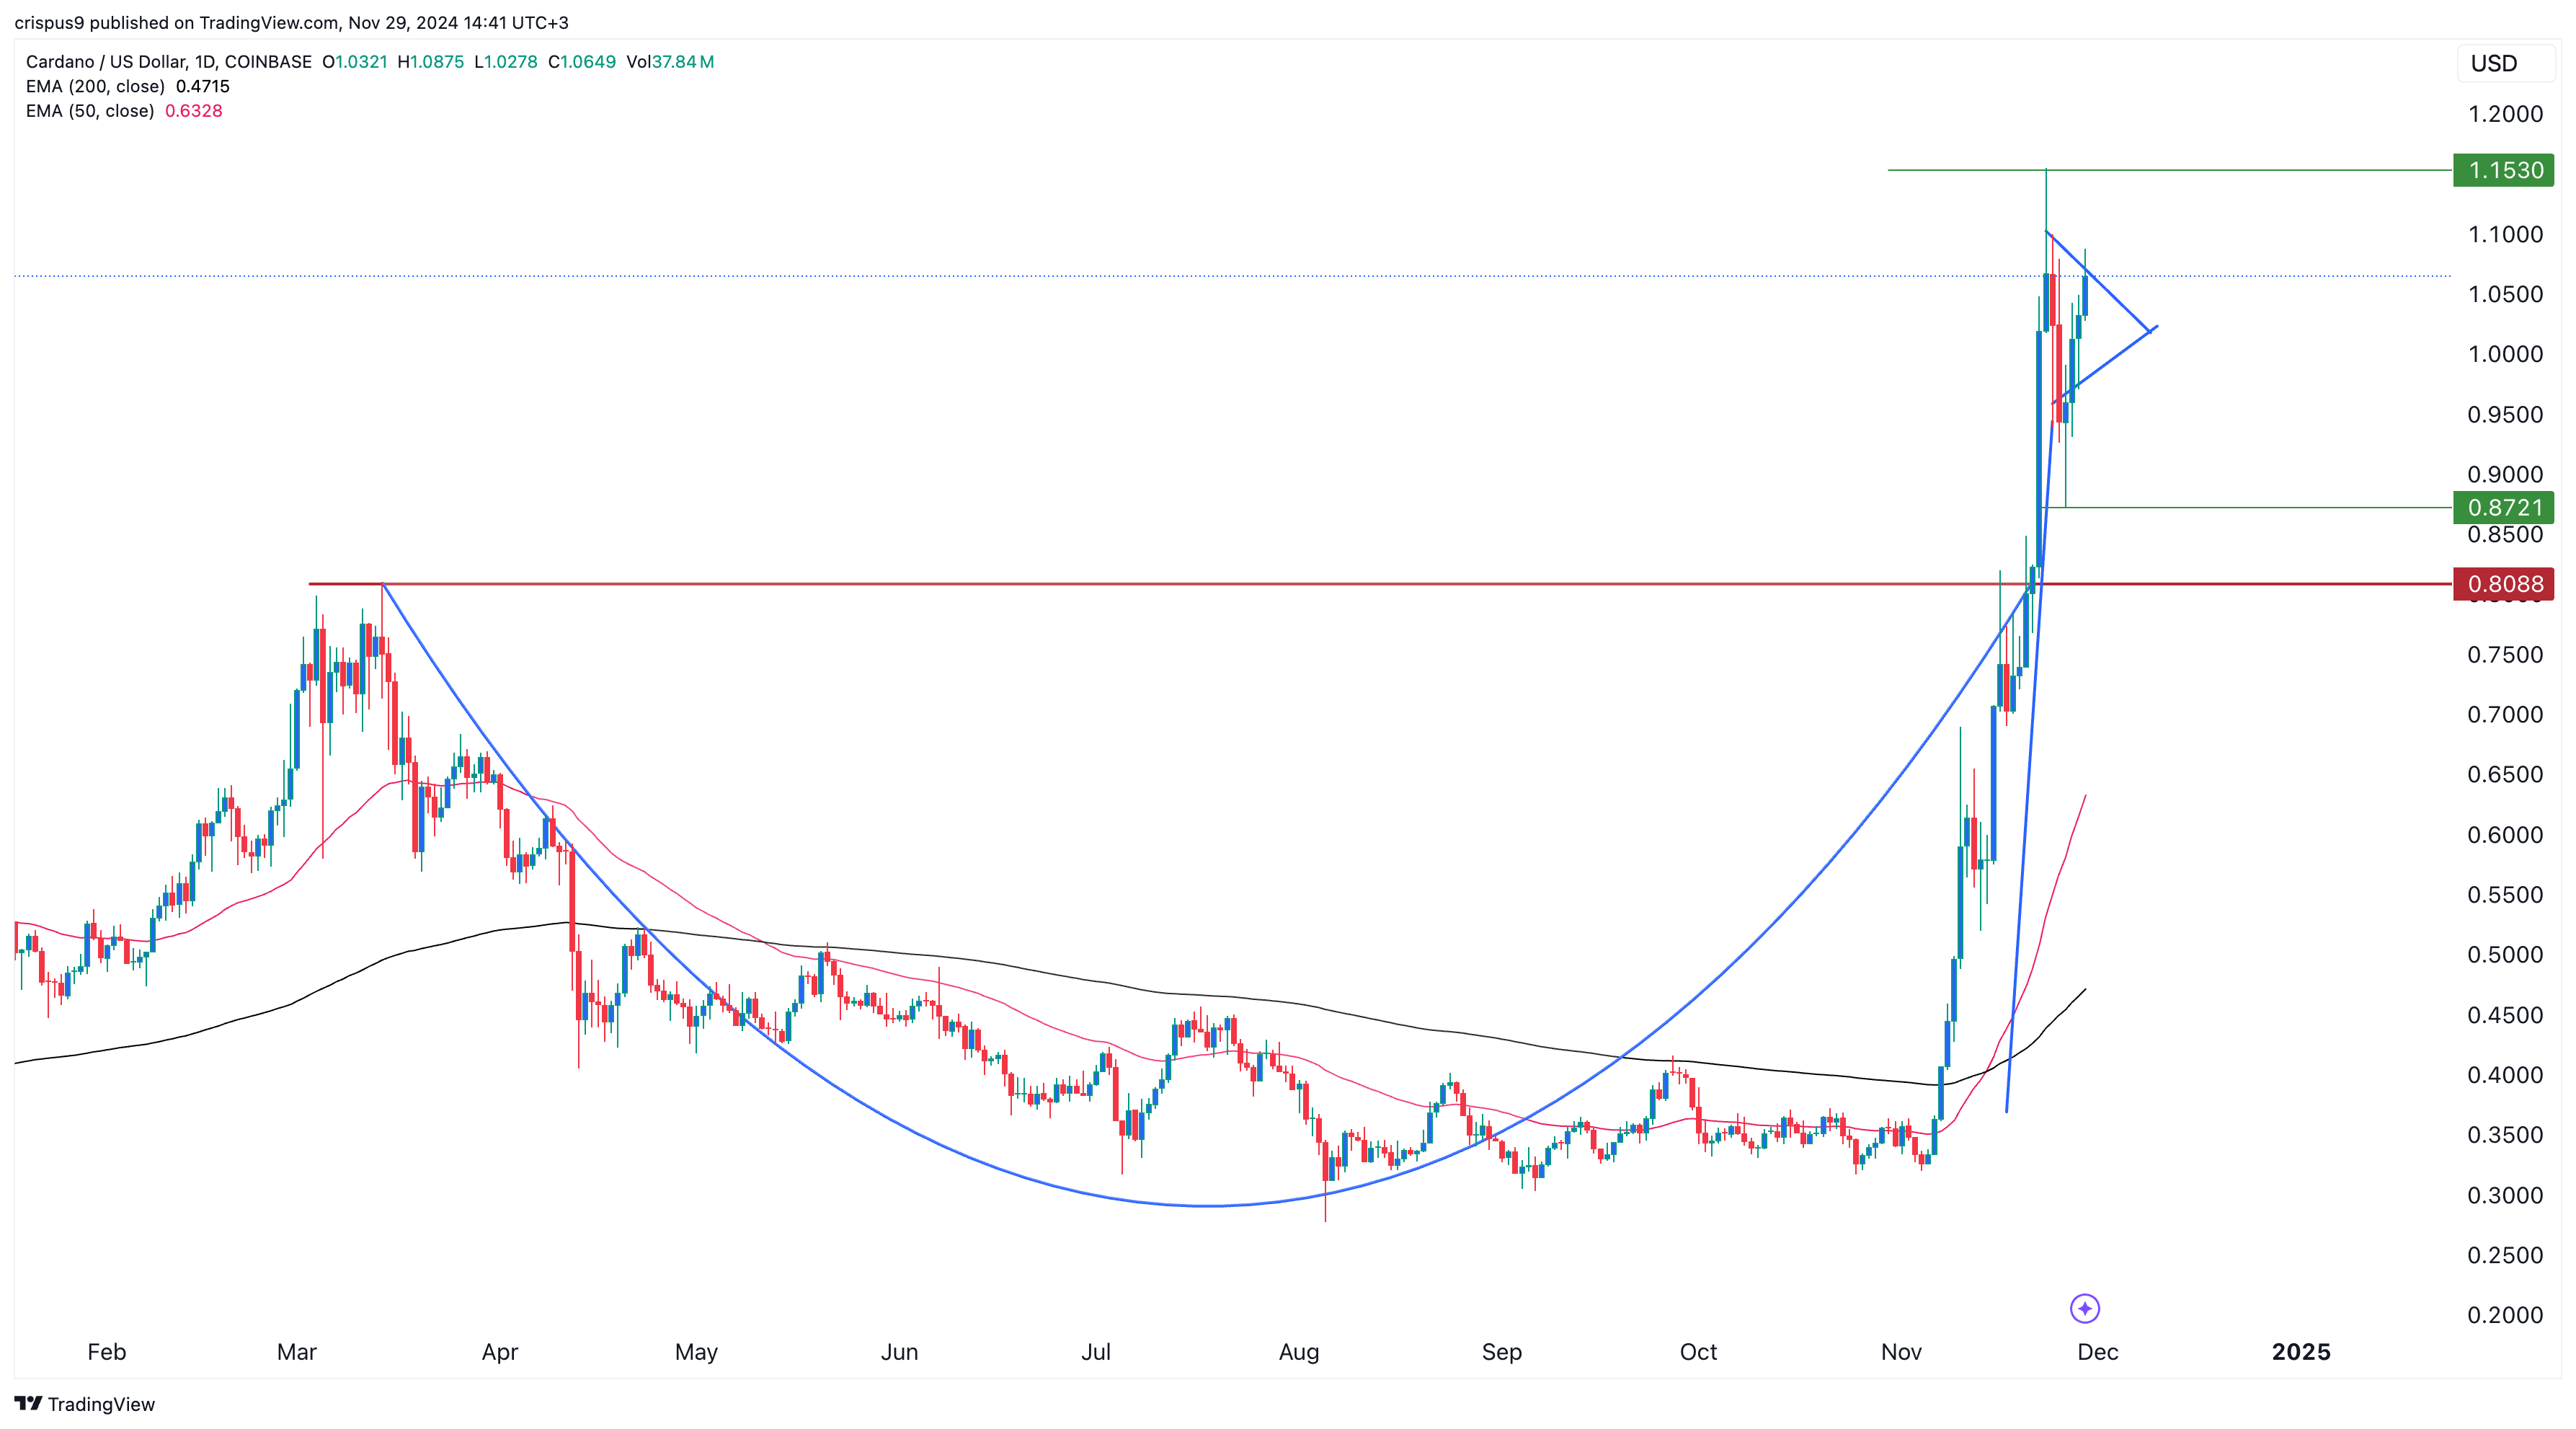Screen dimensions: 2576x1429
Task: Click the Aug label on time axis
Action: click(x=1299, y=1352)
